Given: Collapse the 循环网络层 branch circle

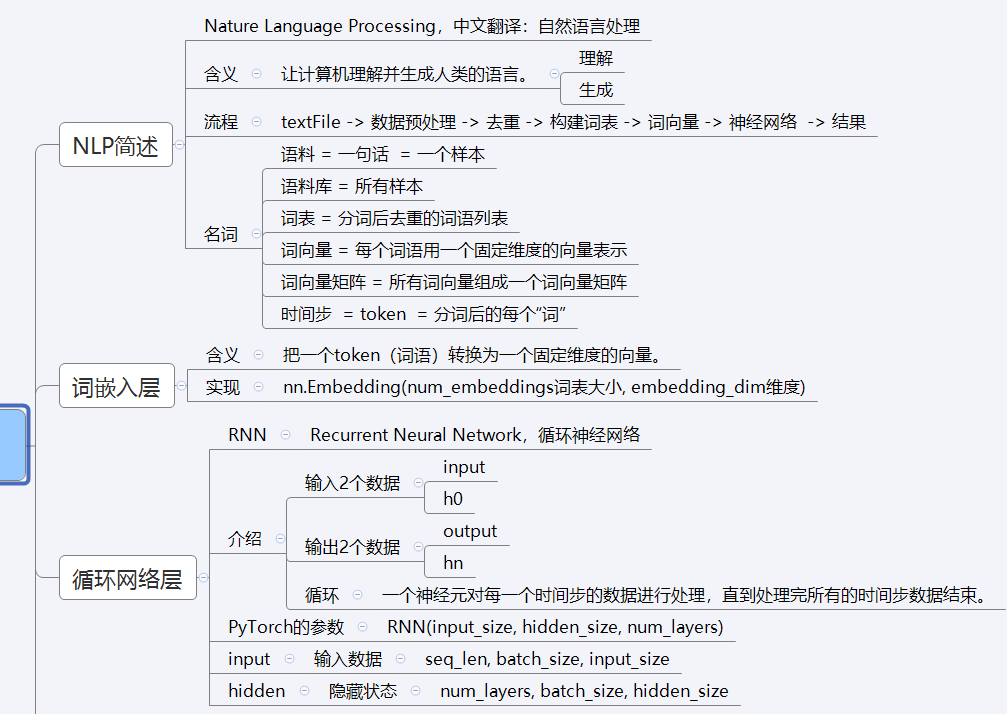Looking at the screenshot, I should pyautogui.click(x=205, y=577).
